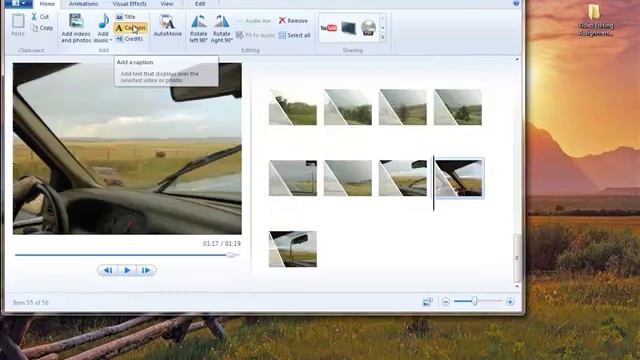Click the video preview monitor
The height and width of the screenshot is (360, 640).
pyautogui.click(x=127, y=149)
